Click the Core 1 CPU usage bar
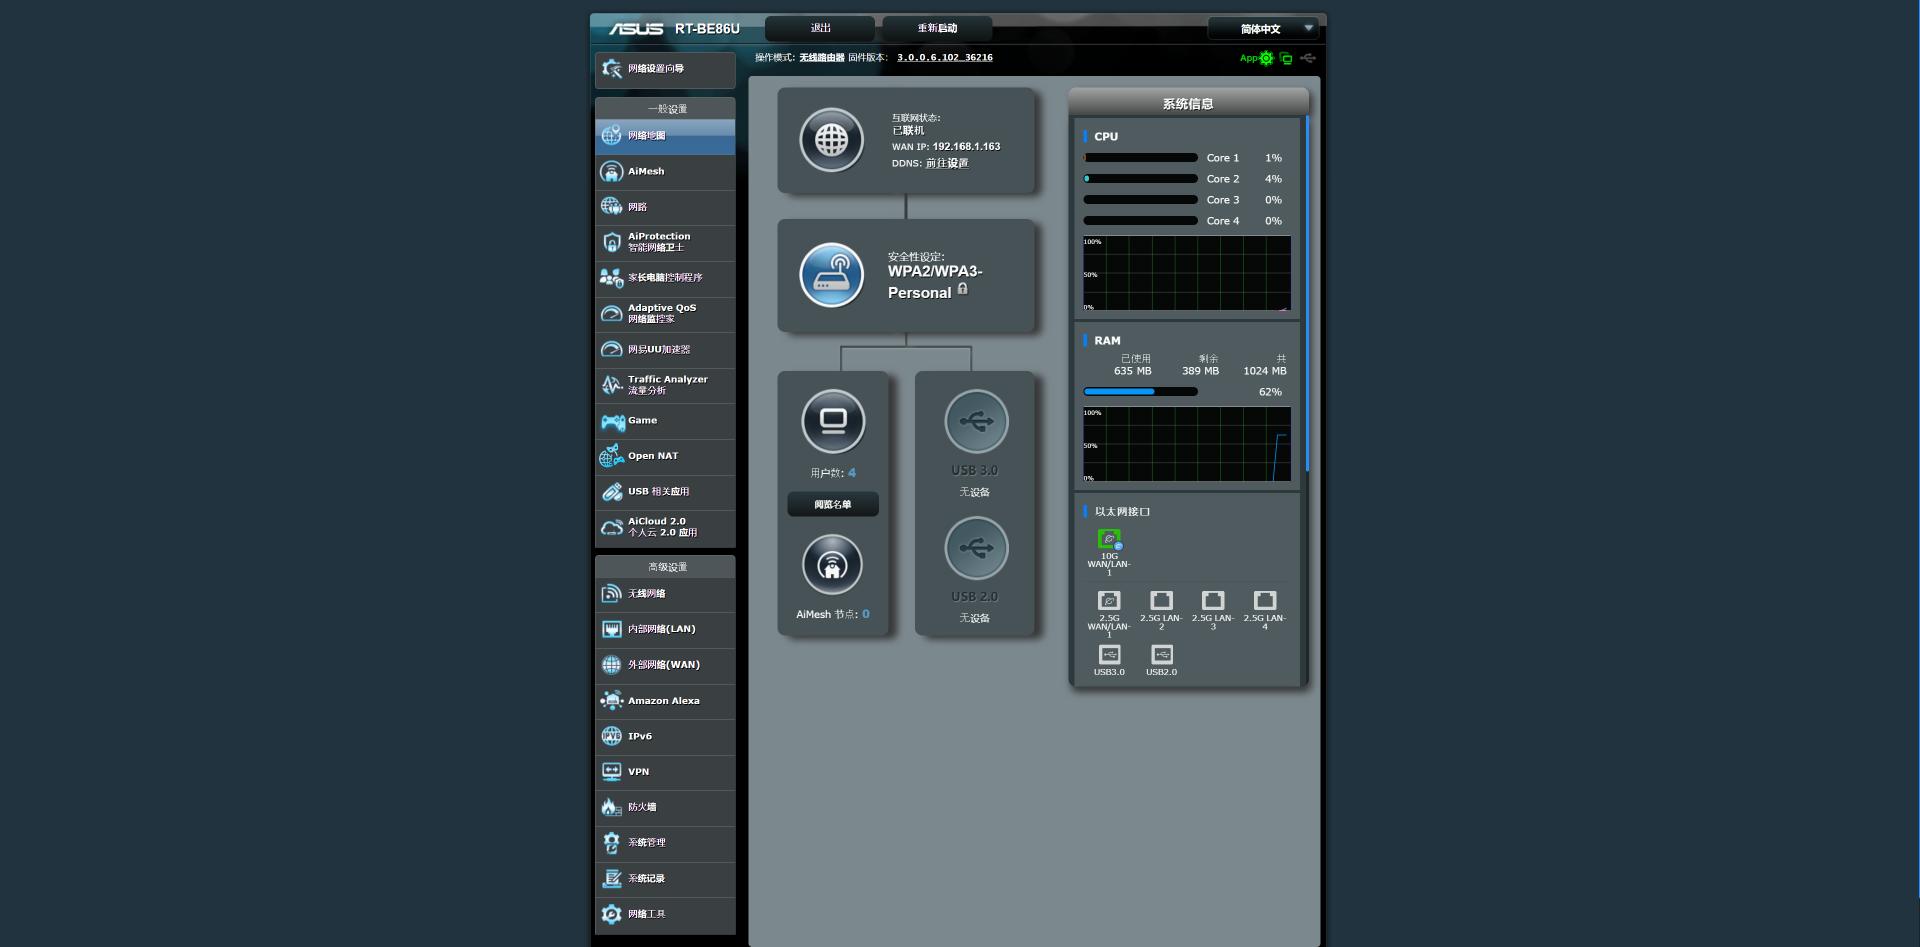 [x=1140, y=158]
